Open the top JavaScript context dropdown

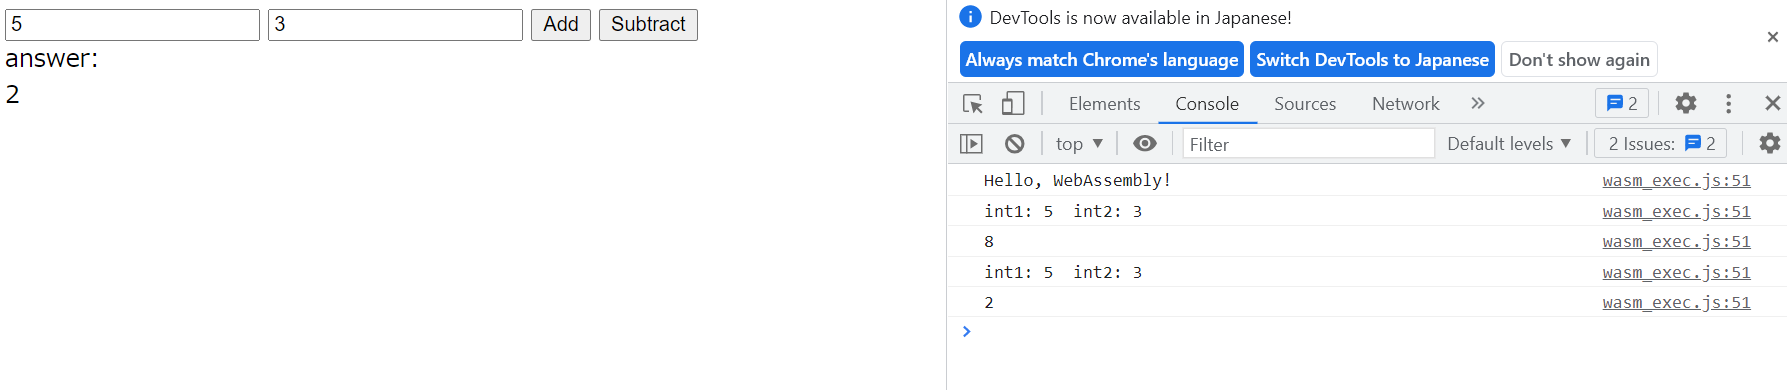point(1079,144)
